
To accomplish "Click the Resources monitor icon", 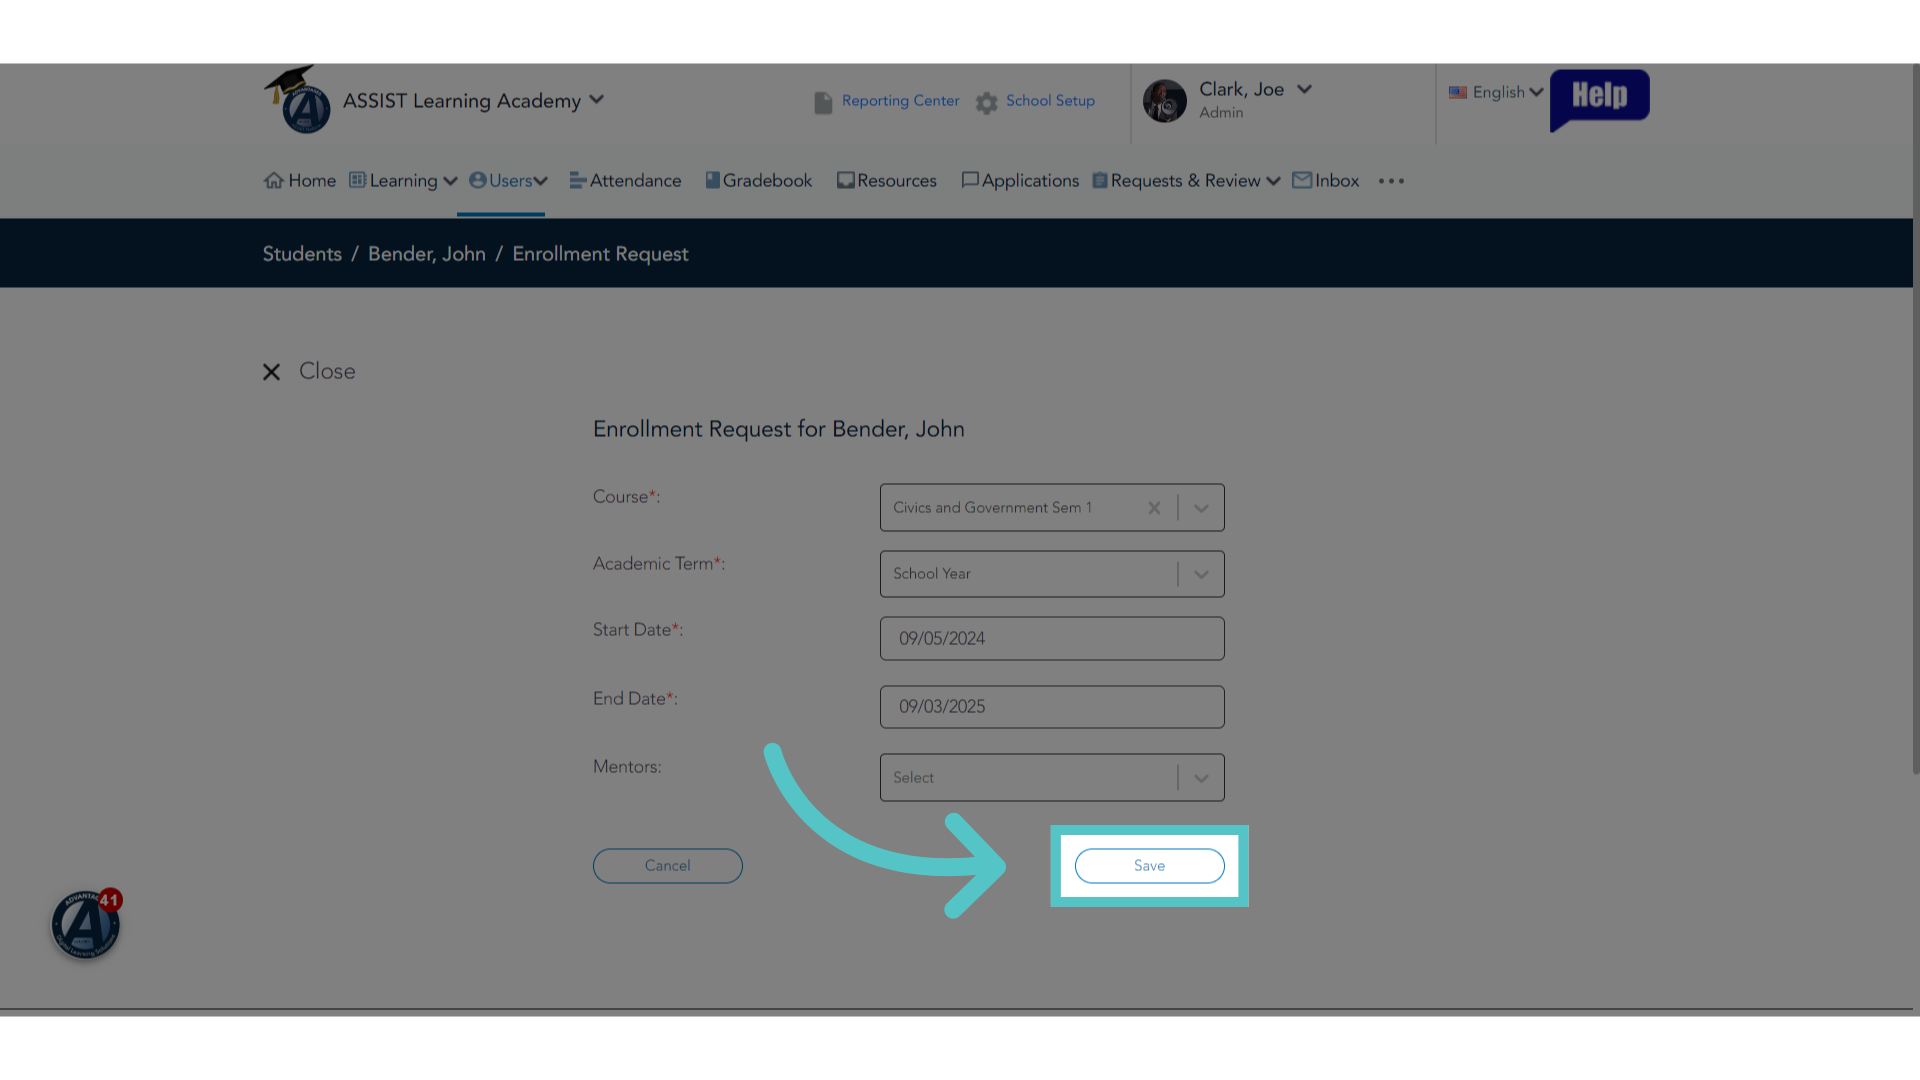I will (x=846, y=180).
